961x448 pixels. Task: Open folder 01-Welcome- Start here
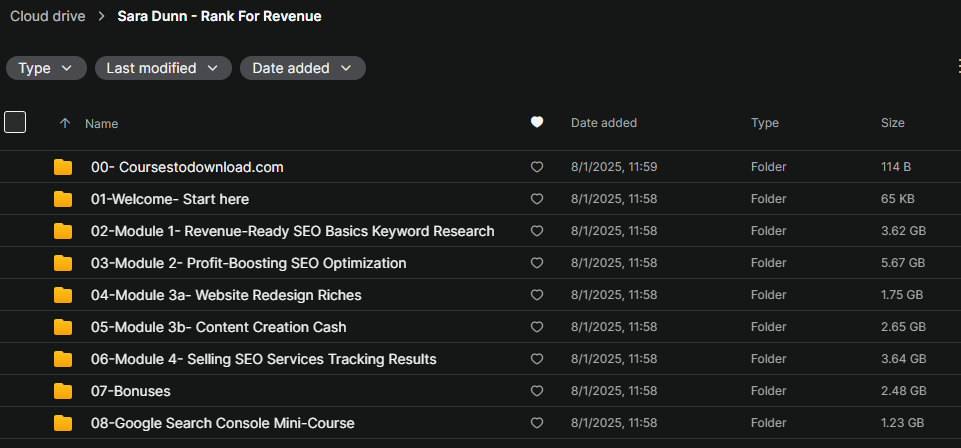170,199
